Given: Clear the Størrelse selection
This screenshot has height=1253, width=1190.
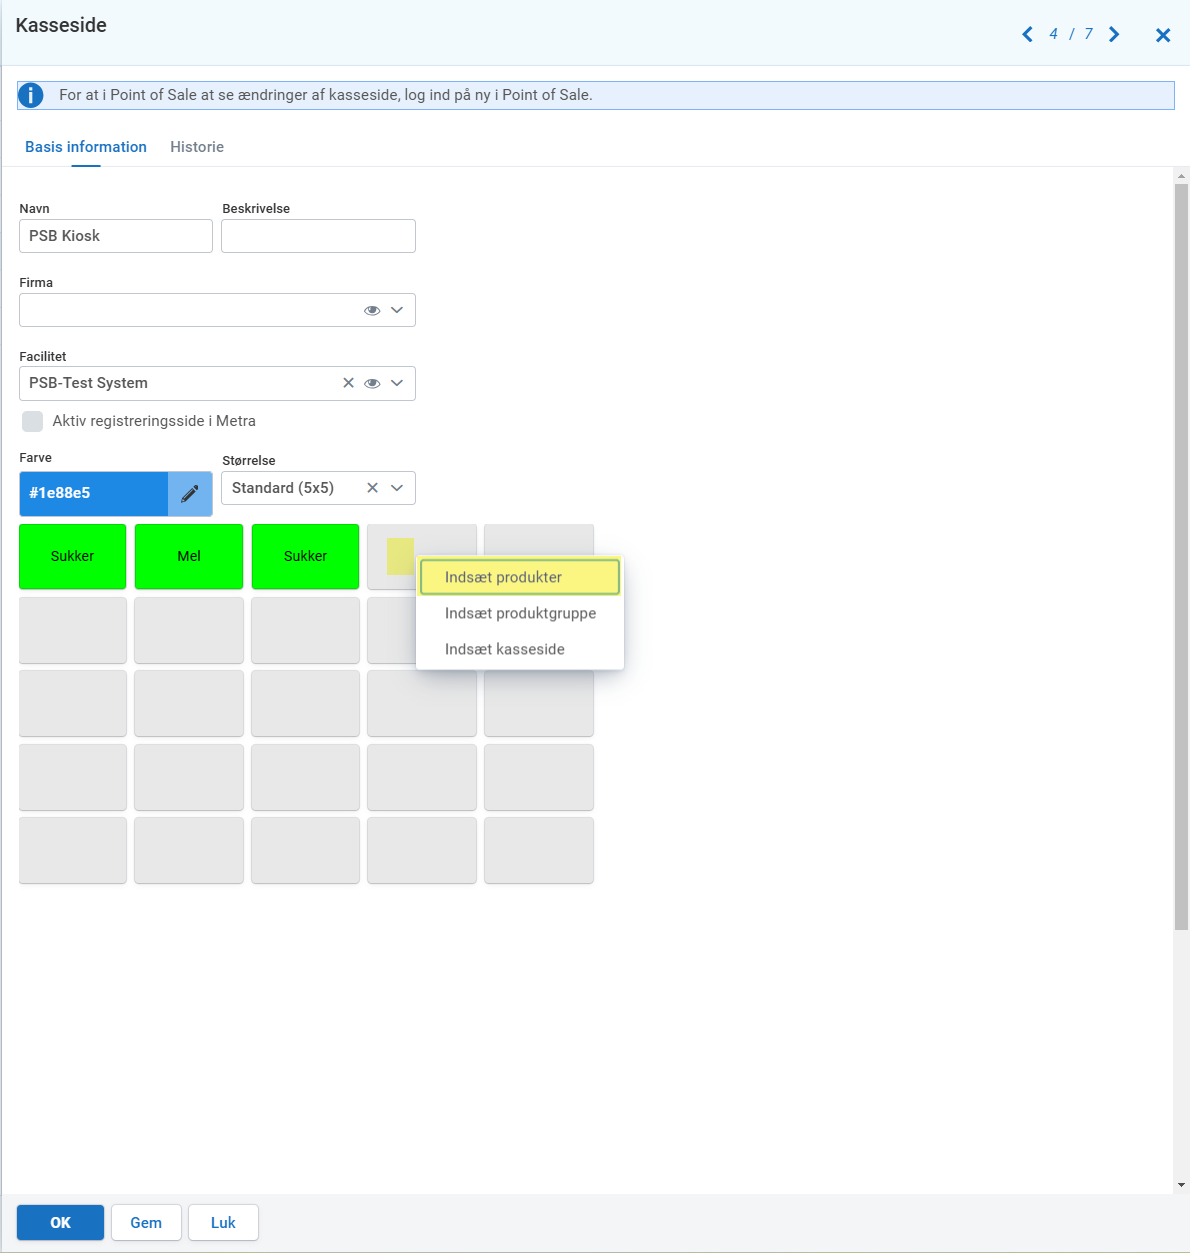Looking at the screenshot, I should pyautogui.click(x=372, y=488).
